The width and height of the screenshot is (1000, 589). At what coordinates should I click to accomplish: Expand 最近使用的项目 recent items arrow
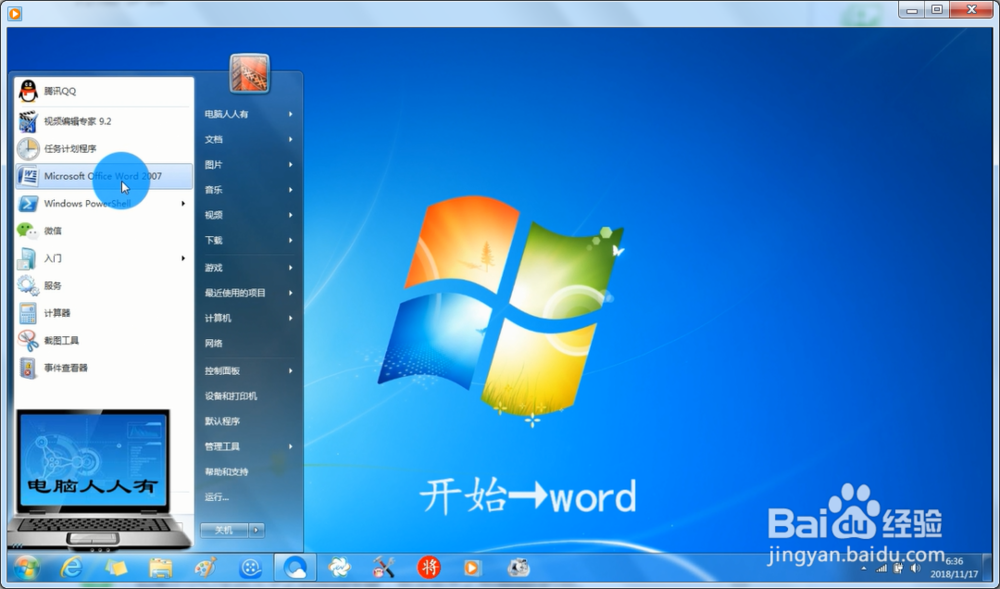point(290,293)
